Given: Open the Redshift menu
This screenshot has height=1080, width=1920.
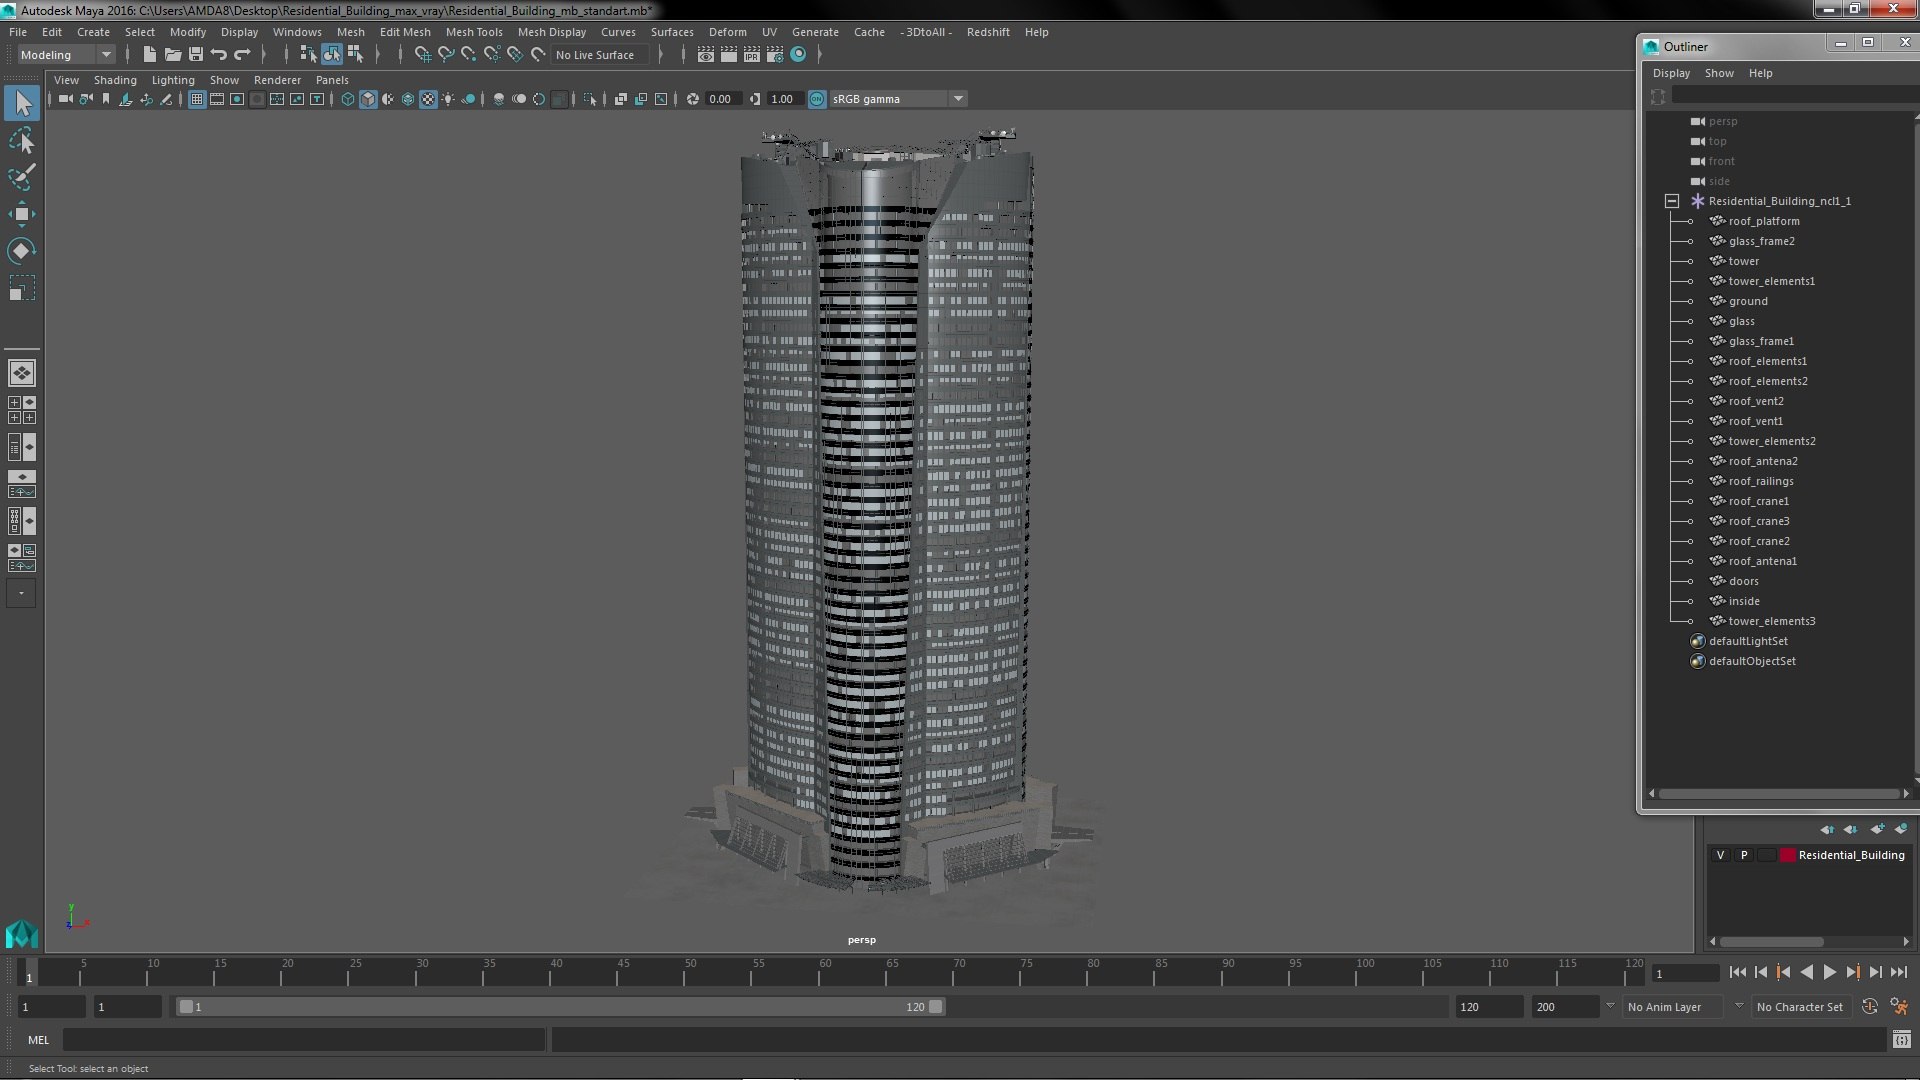Looking at the screenshot, I should tap(988, 32).
